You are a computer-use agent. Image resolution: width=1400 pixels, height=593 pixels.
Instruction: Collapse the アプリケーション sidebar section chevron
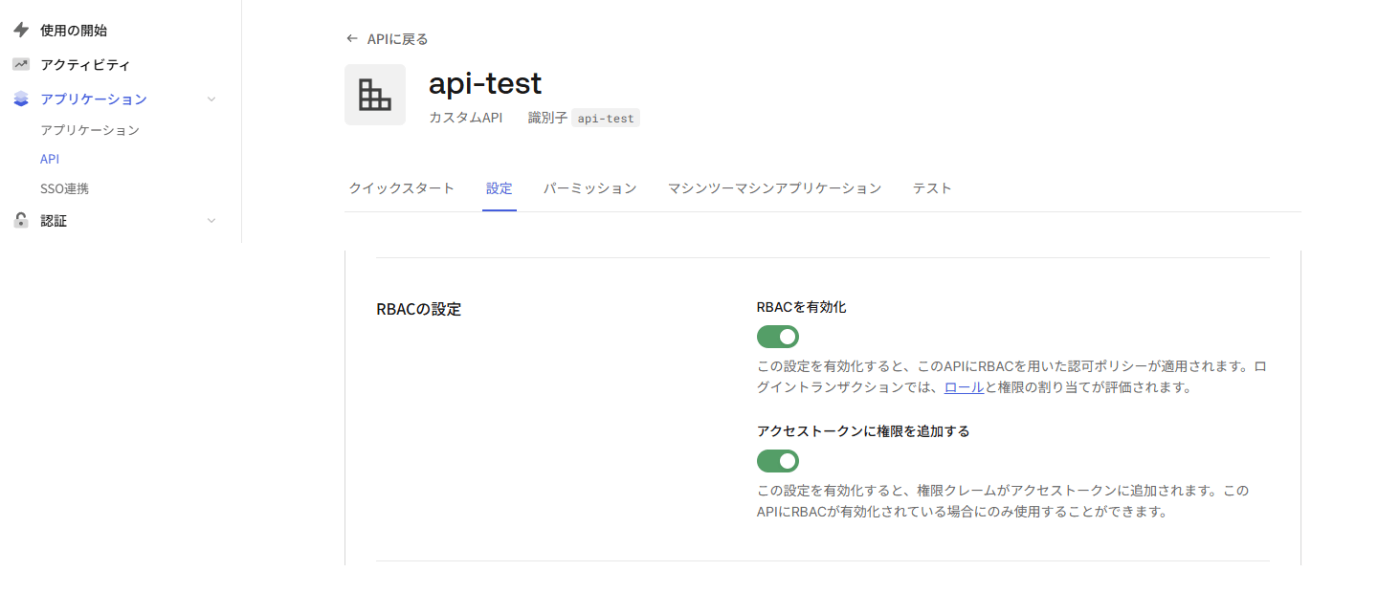[211, 99]
